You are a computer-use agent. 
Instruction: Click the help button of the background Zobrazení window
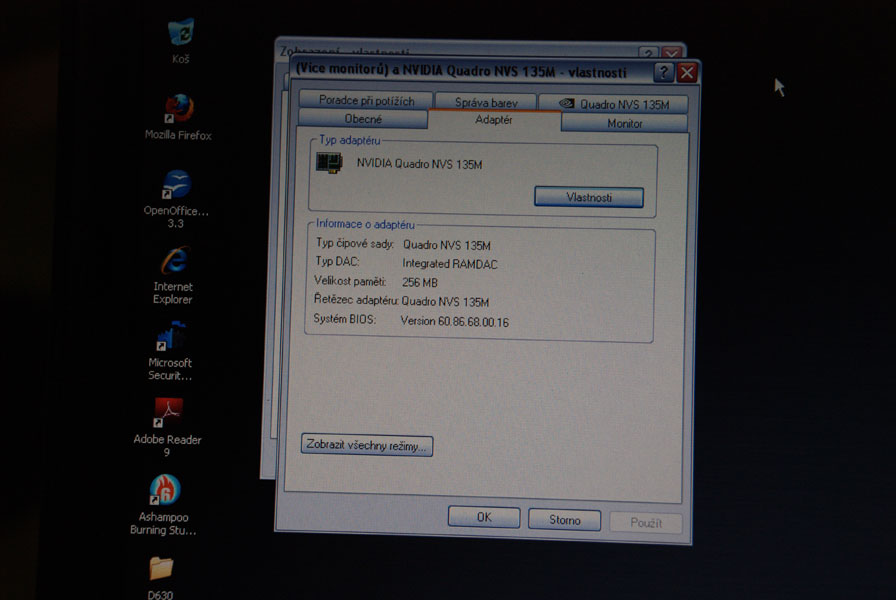point(647,53)
